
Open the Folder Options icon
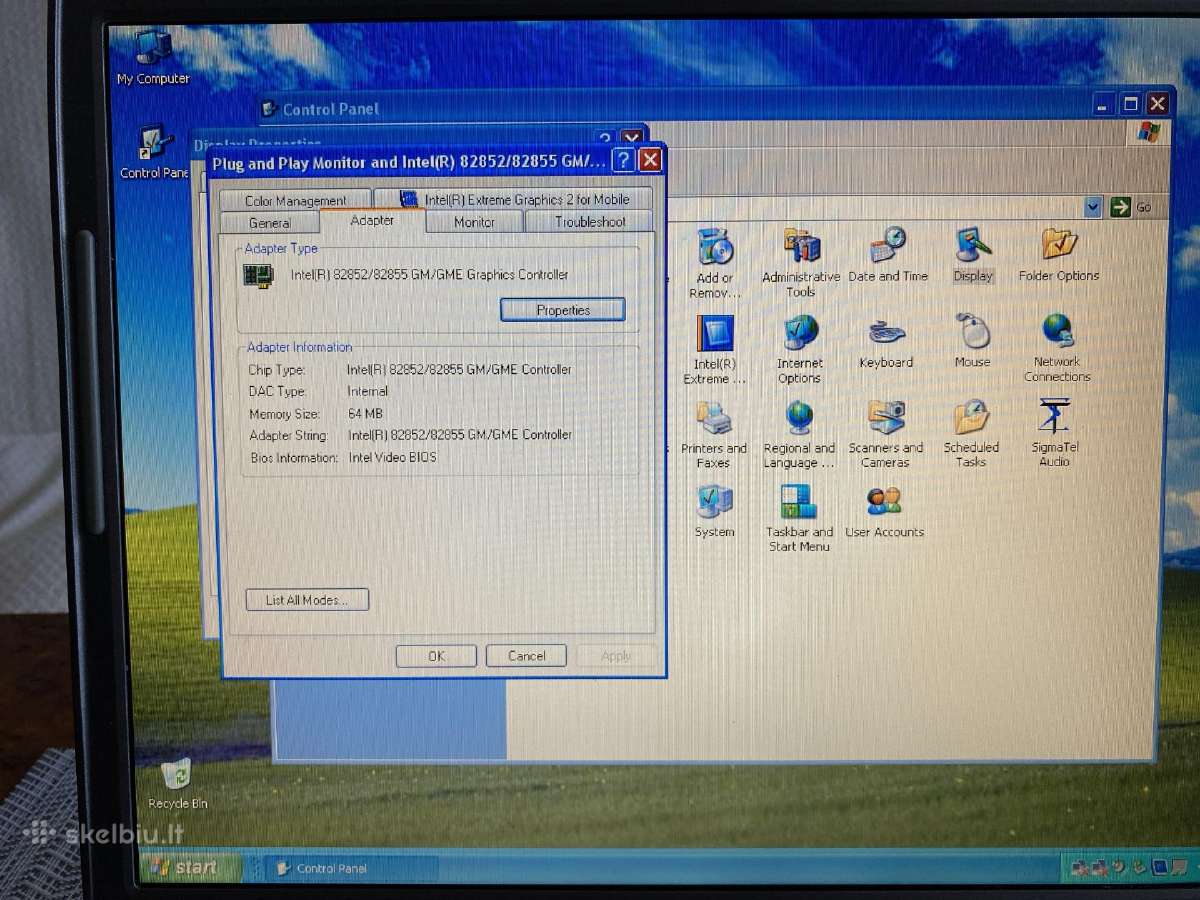click(x=1058, y=255)
